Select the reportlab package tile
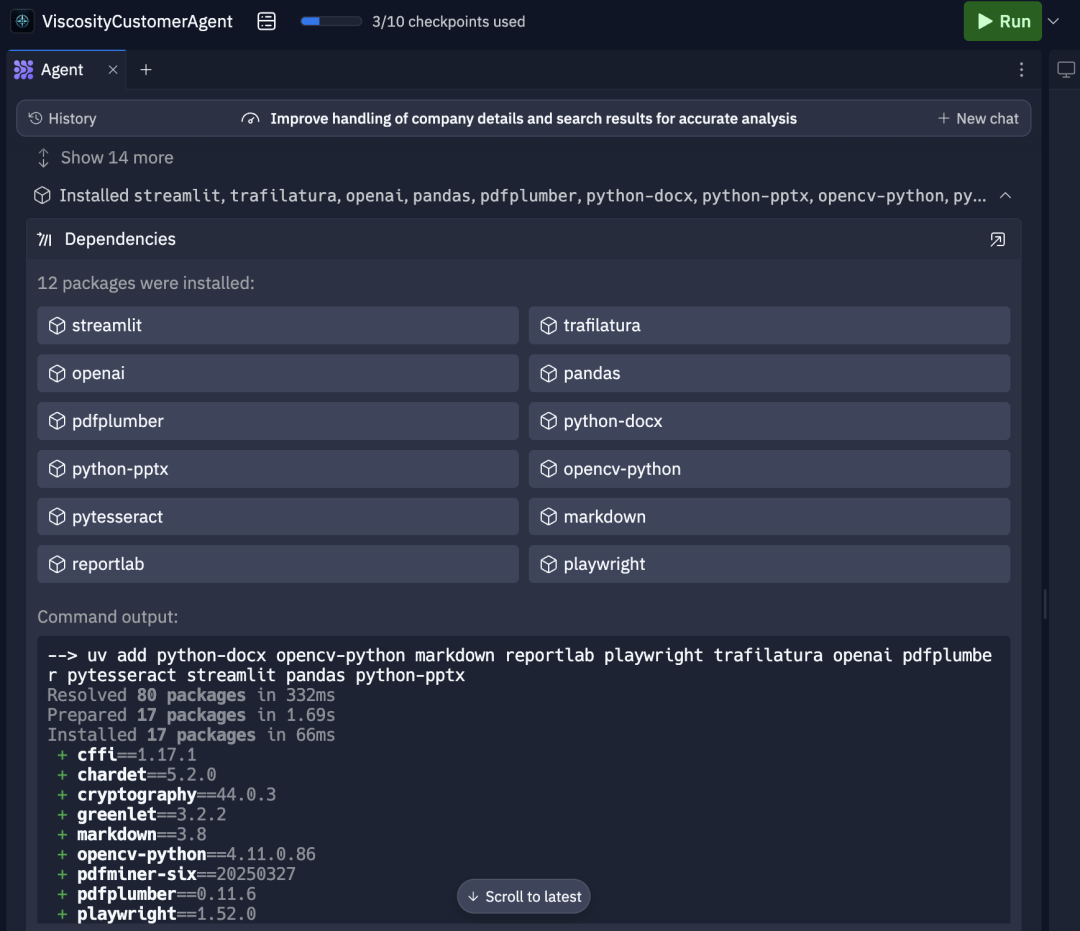Viewport: 1080px width, 931px height. pos(278,564)
